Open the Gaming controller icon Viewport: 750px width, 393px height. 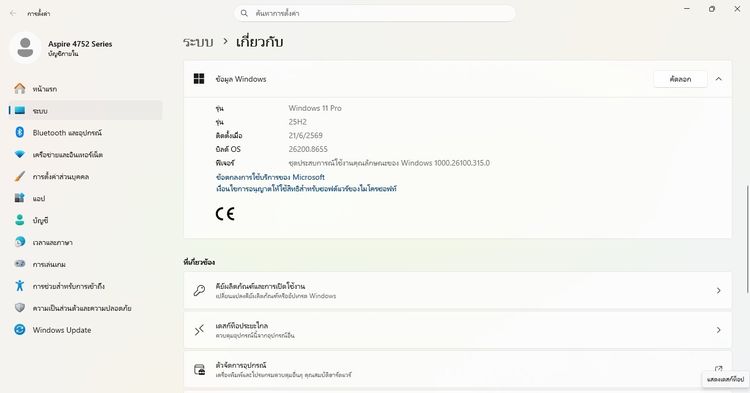pos(20,264)
